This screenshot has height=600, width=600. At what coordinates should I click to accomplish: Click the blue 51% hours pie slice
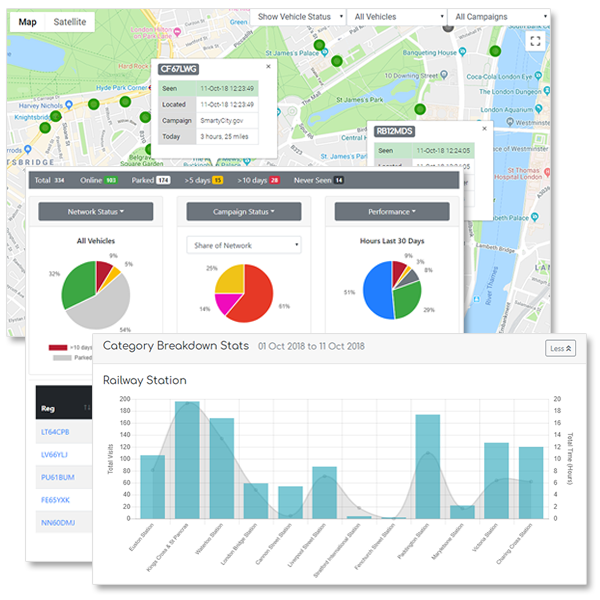coord(377,291)
